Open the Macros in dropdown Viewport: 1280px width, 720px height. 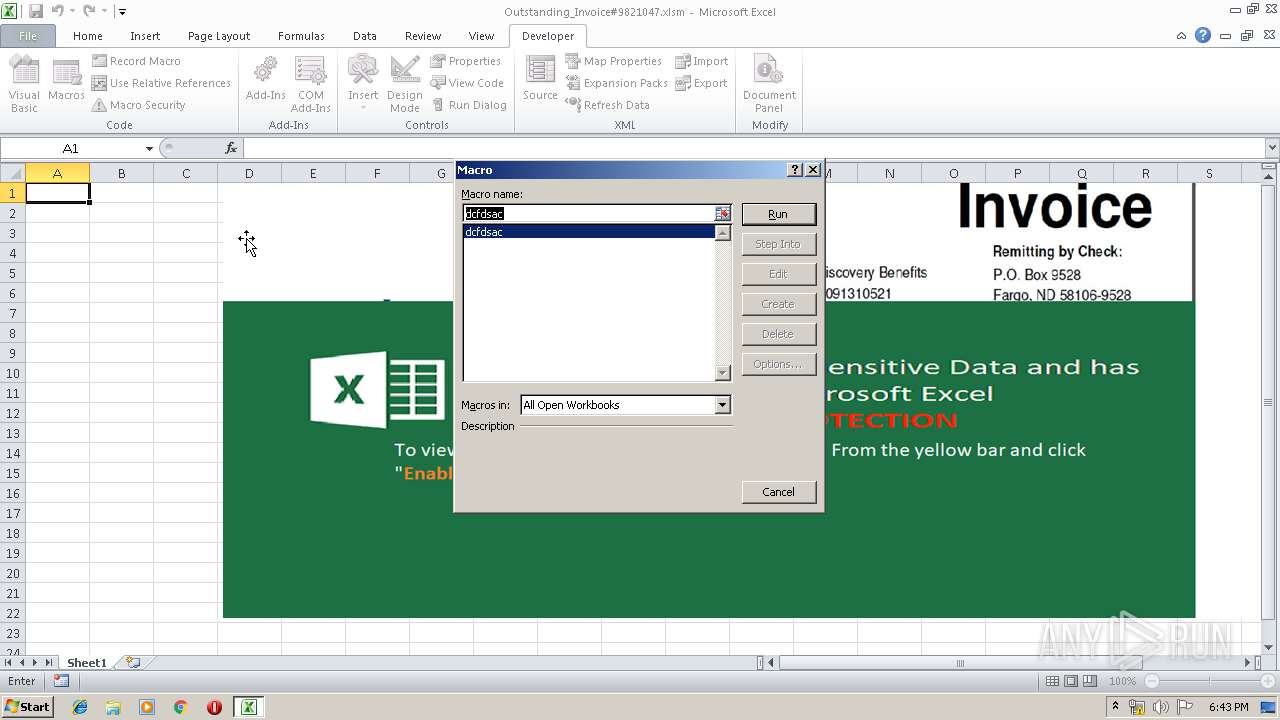722,405
